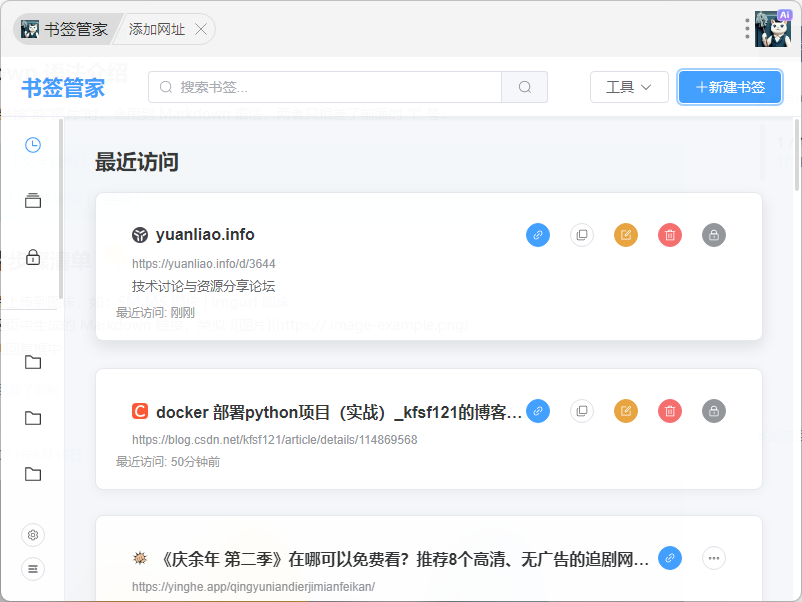The image size is (802, 602).
Task: Edit the docker 部署python项目 bookmark
Action: pos(626,411)
